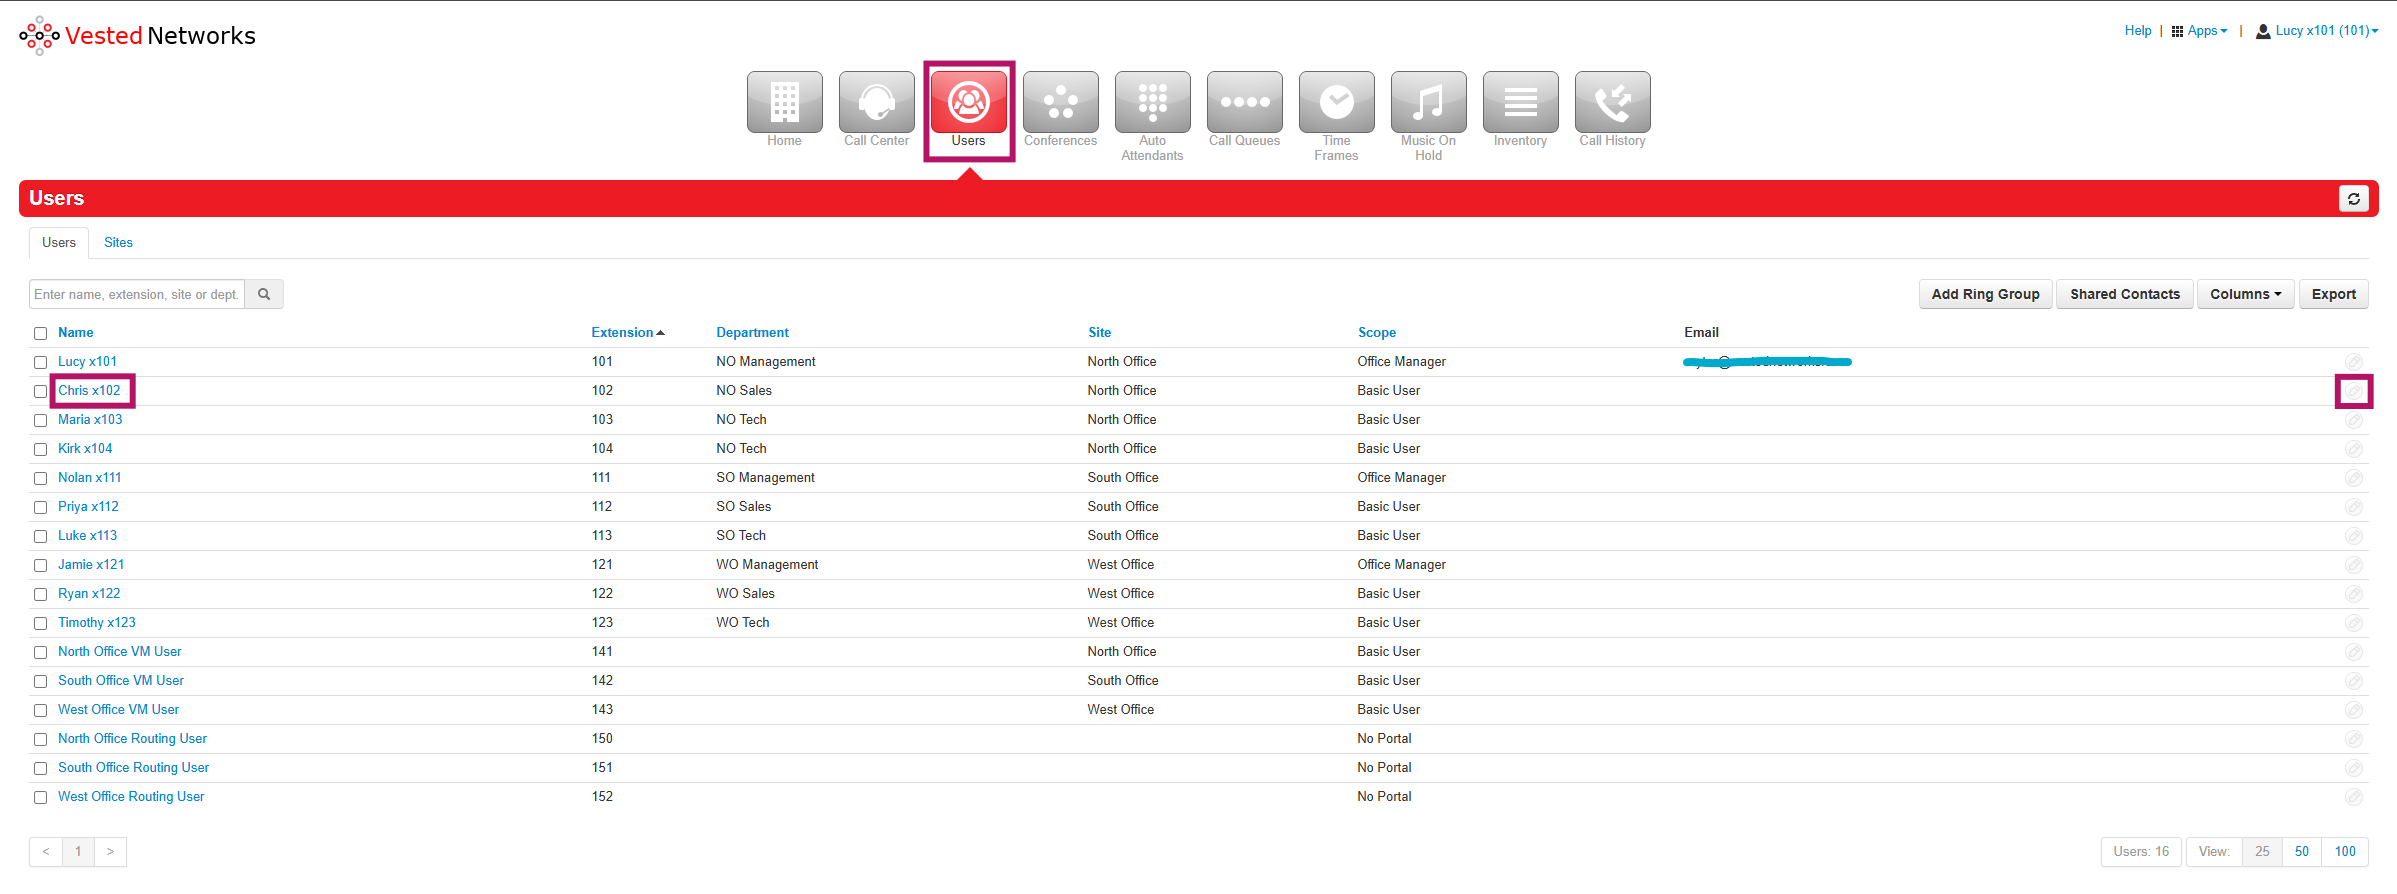Open Auto Attendants icon
The image size is (2397, 894).
click(x=1152, y=103)
